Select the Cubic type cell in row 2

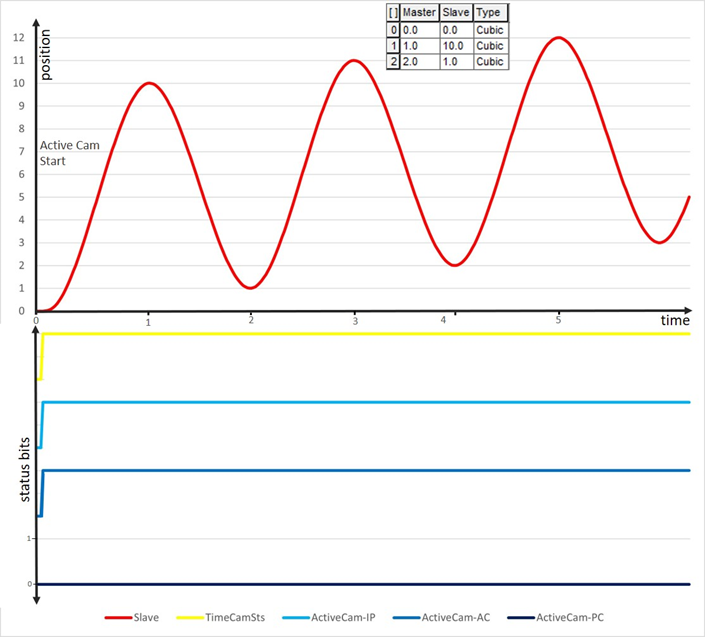[490, 61]
